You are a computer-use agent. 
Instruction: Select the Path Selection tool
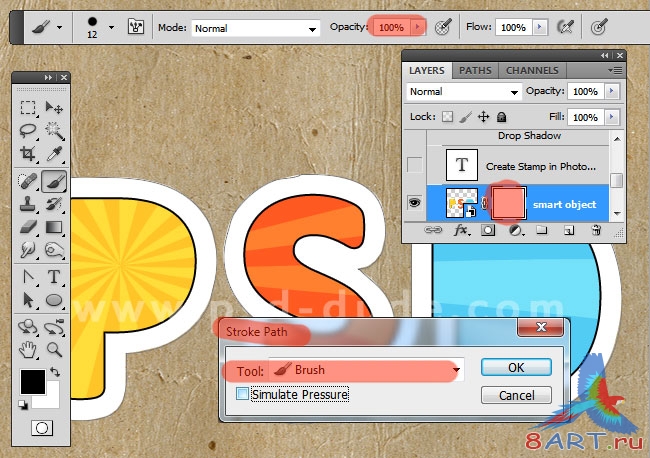point(28,300)
